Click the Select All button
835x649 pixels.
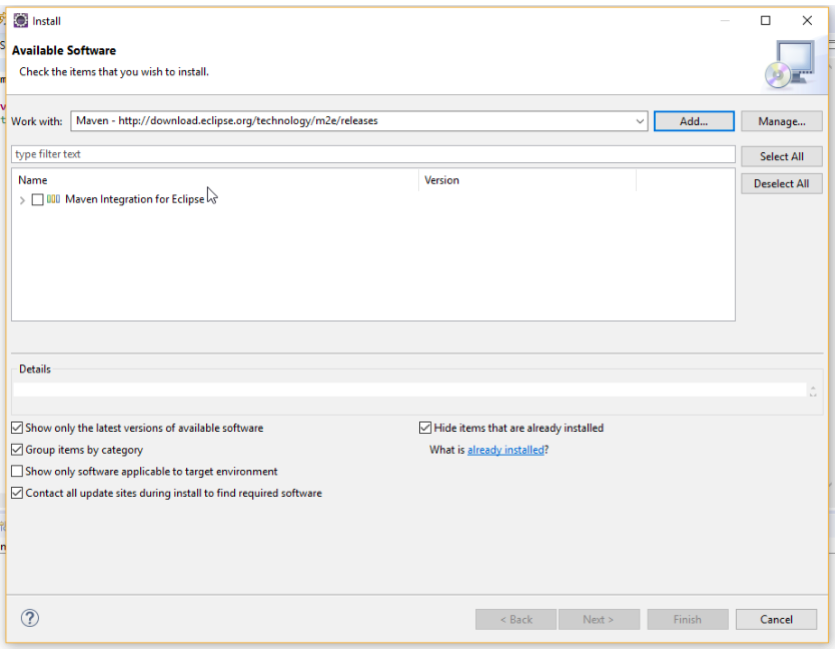(782, 157)
